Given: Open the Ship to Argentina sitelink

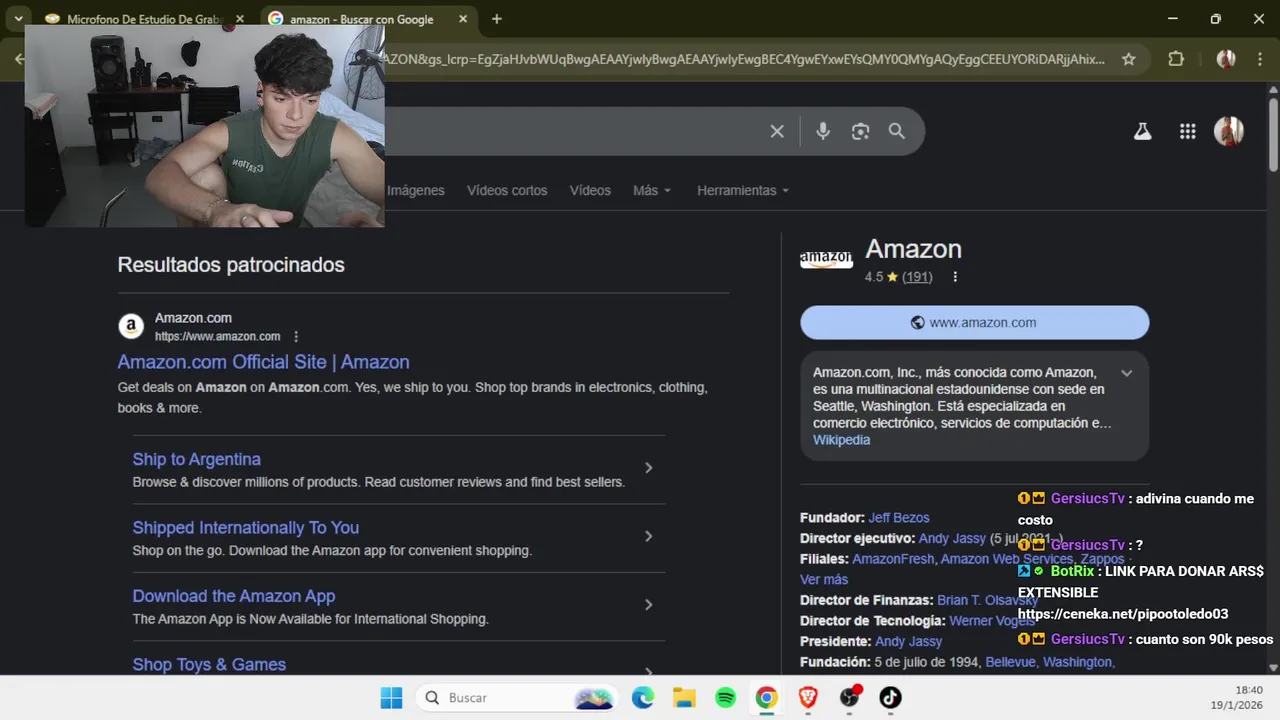Looking at the screenshot, I should click(196, 459).
